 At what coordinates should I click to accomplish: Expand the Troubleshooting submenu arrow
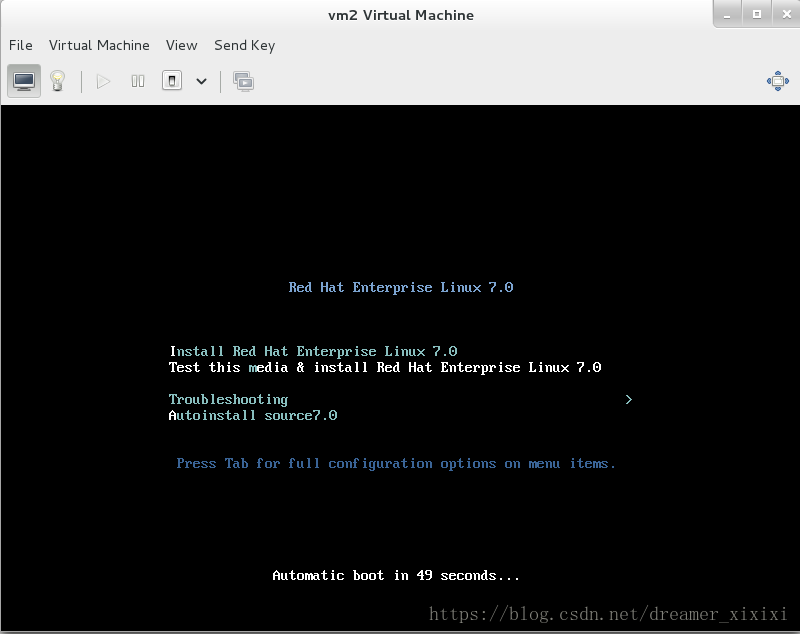click(629, 399)
